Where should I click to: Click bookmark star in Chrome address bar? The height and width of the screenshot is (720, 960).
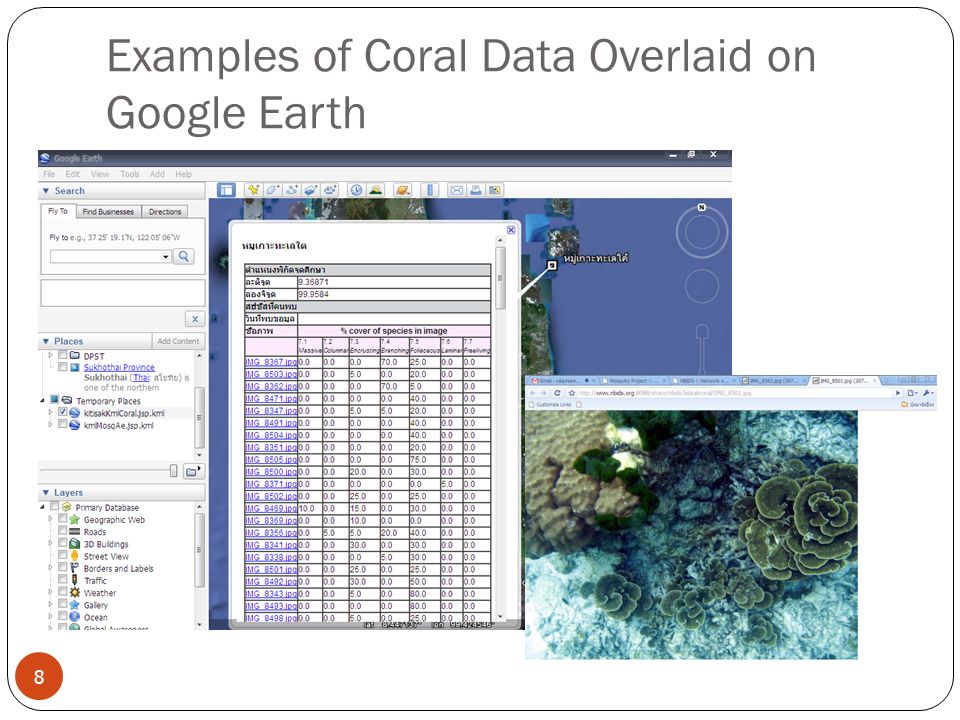(571, 393)
